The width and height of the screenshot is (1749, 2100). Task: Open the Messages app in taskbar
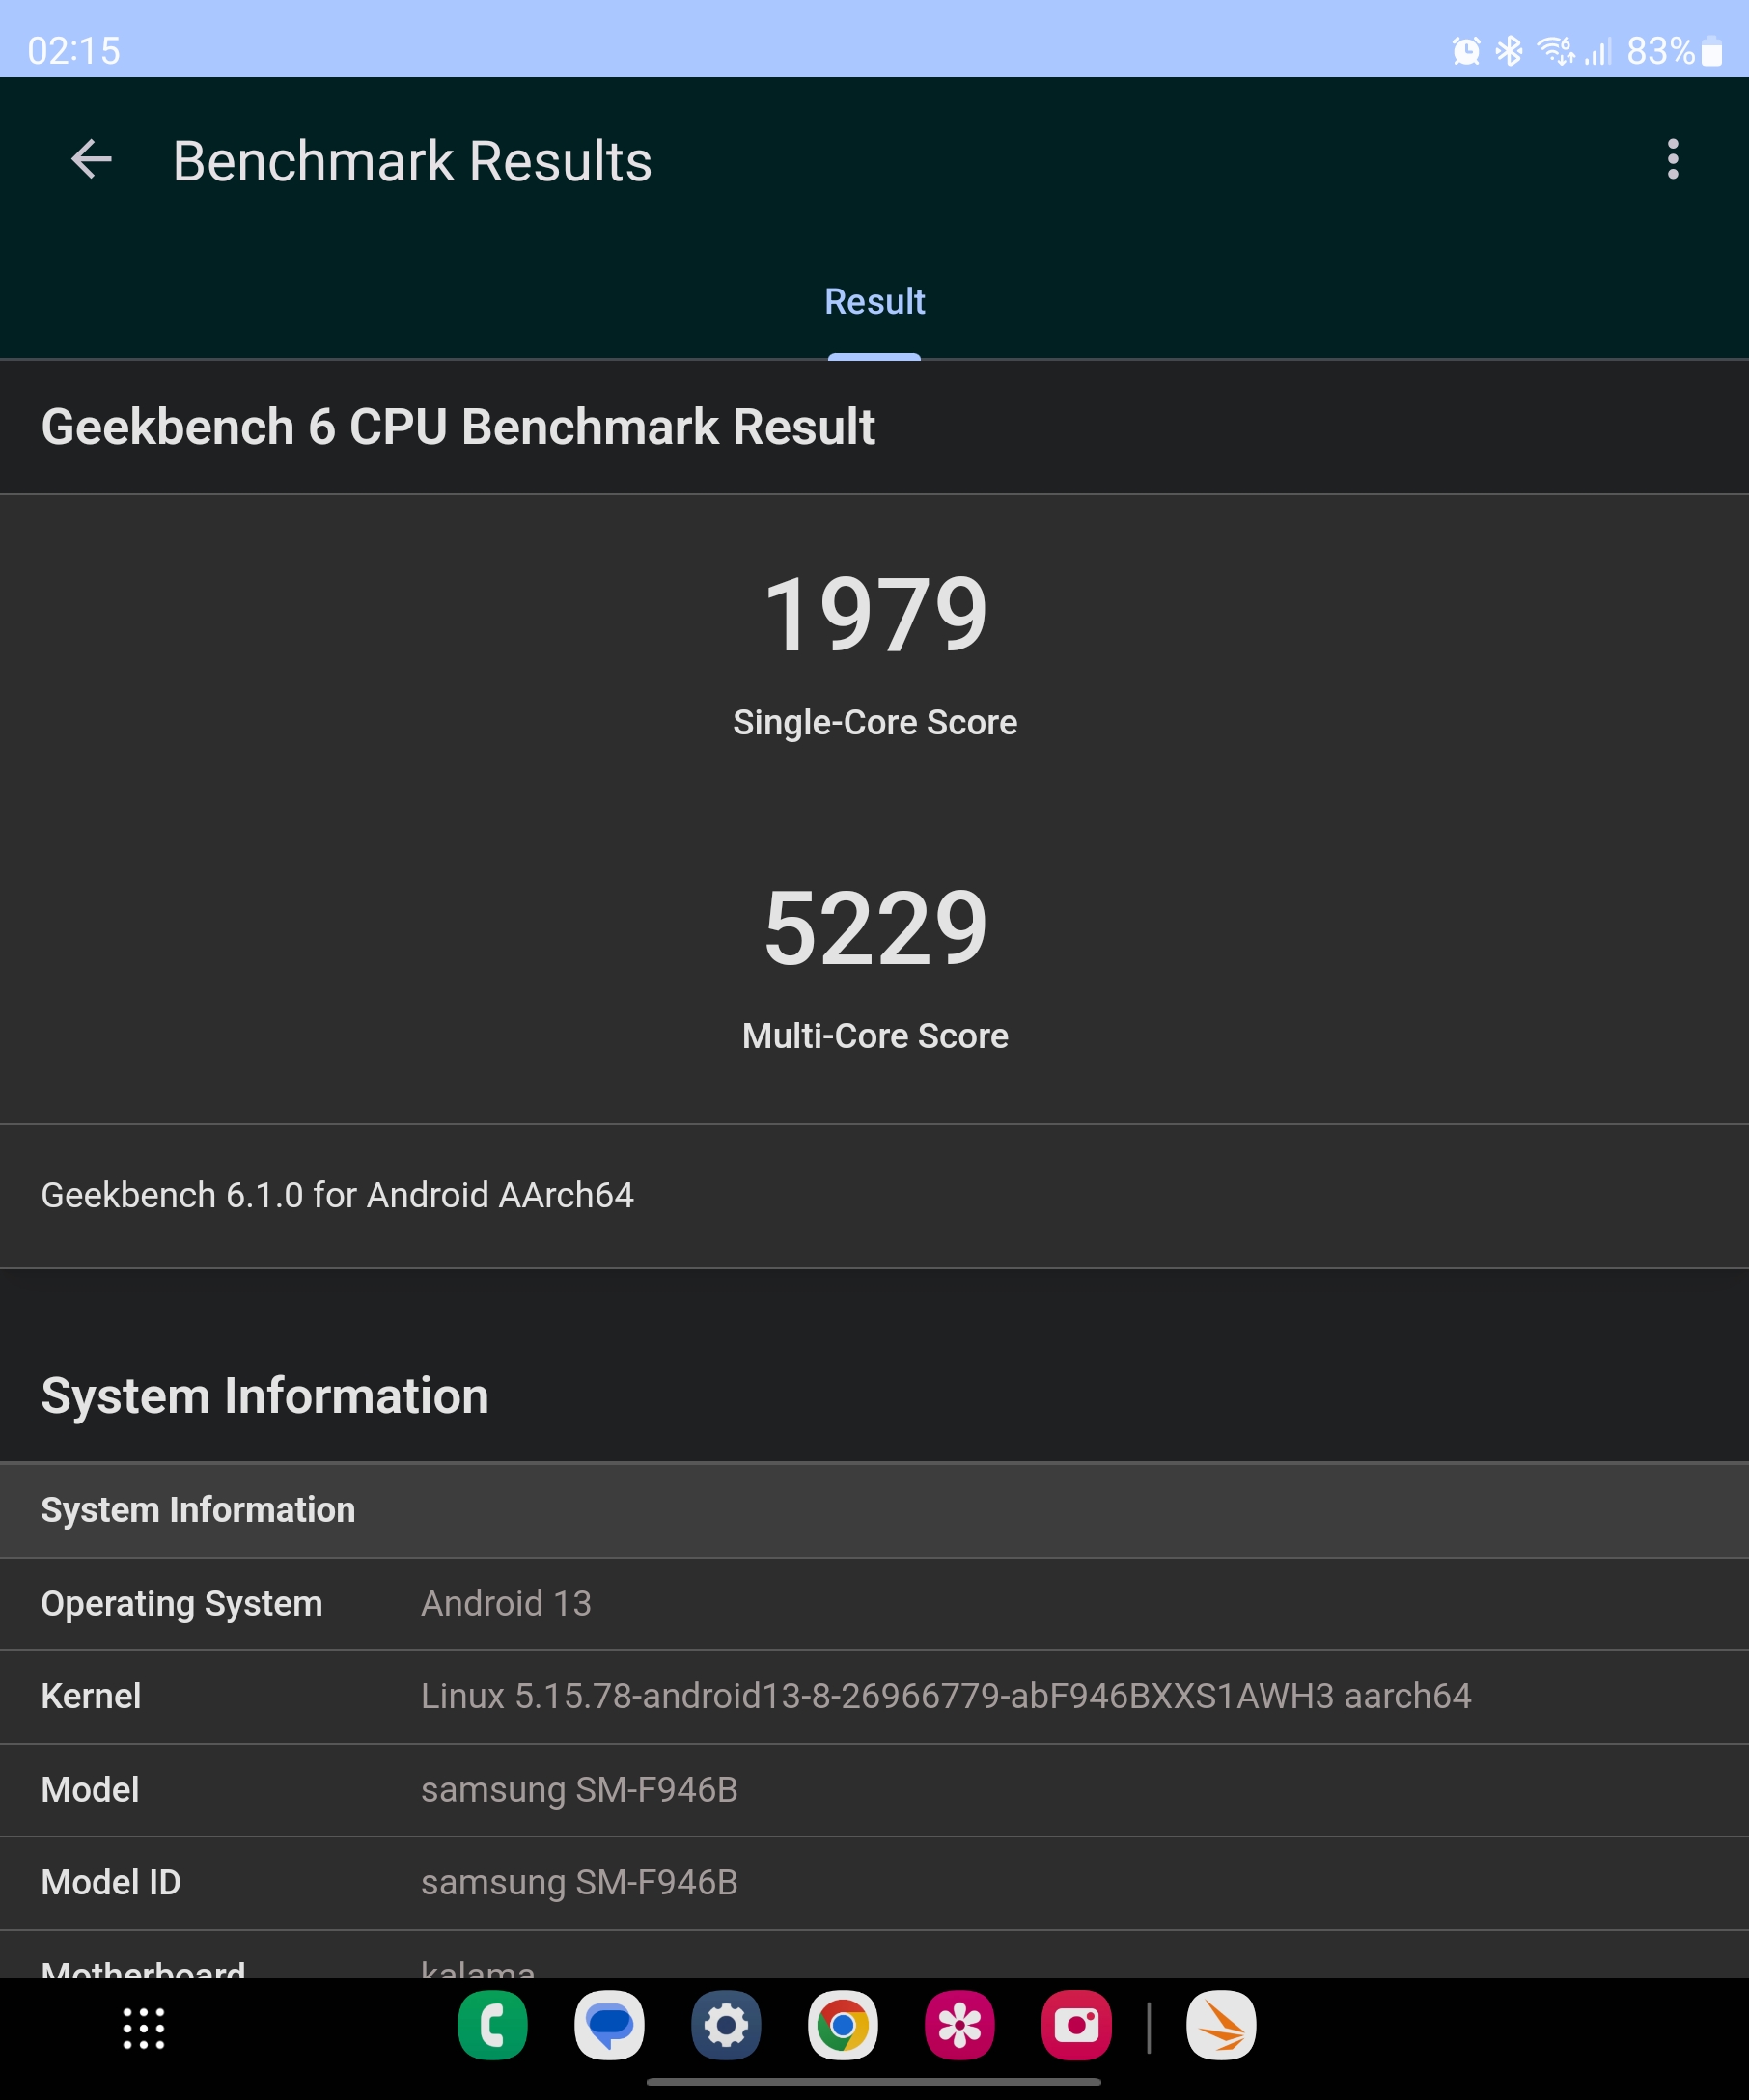coord(609,2026)
